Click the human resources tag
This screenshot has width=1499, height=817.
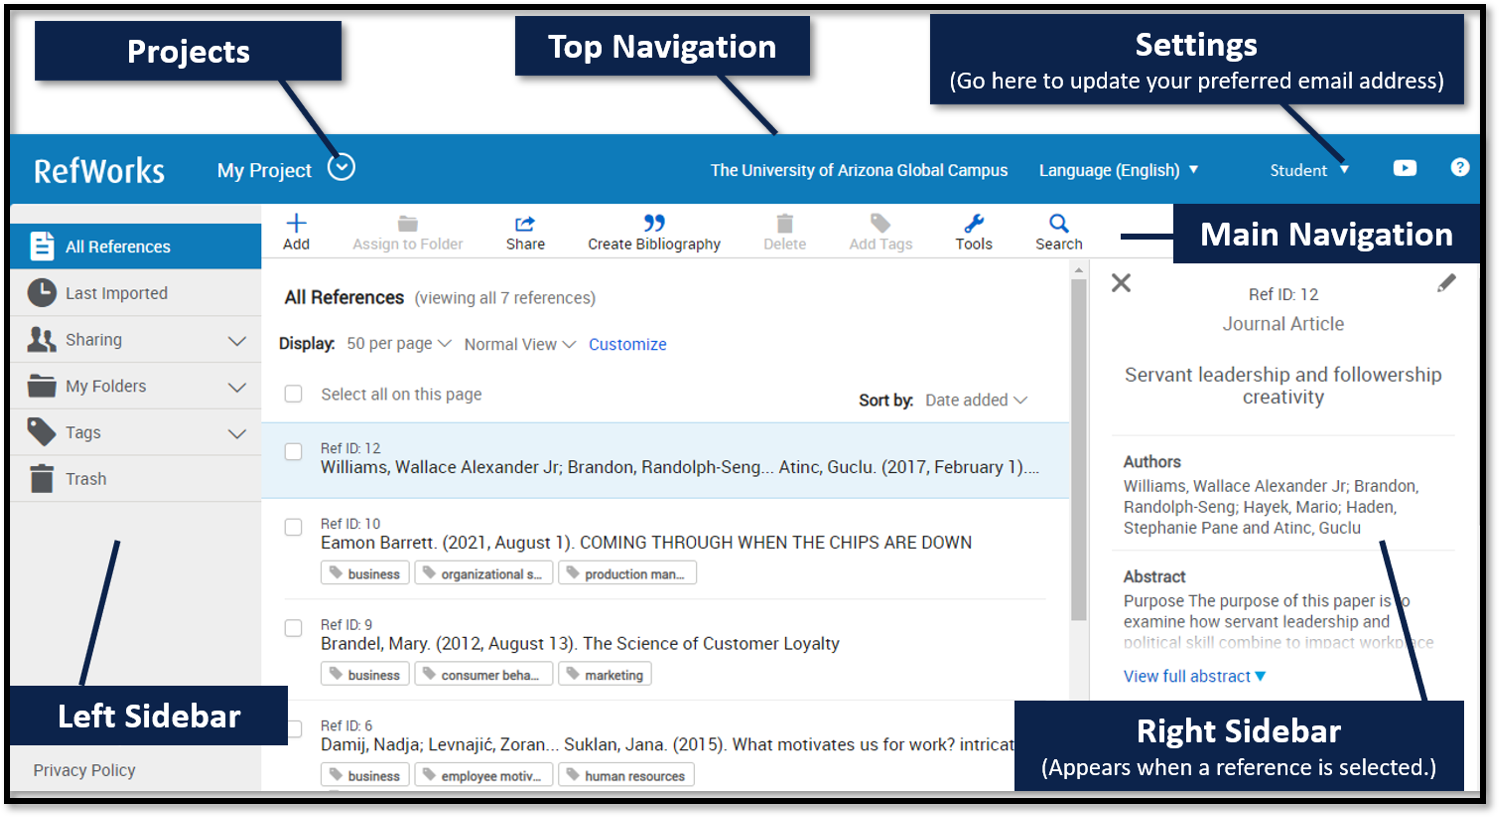626,776
